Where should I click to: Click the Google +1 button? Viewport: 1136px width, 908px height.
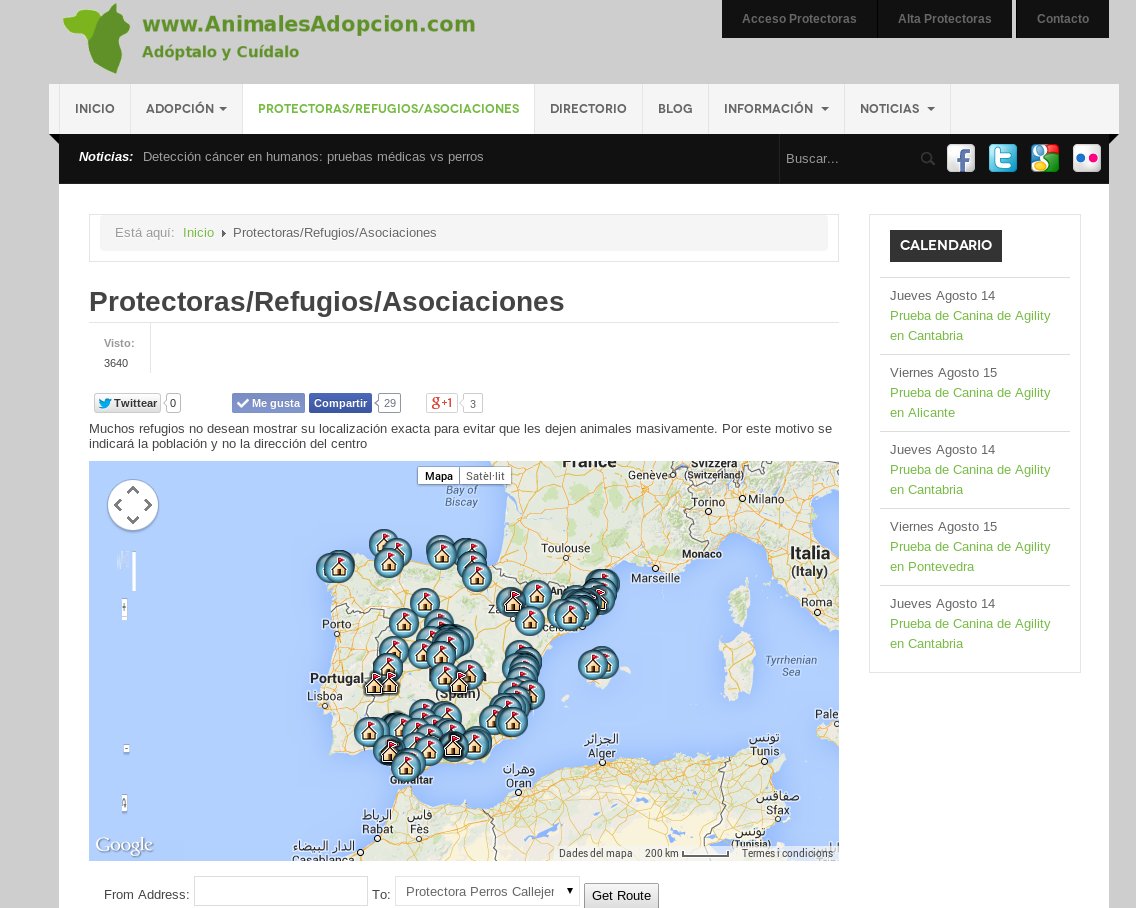[x=442, y=403]
